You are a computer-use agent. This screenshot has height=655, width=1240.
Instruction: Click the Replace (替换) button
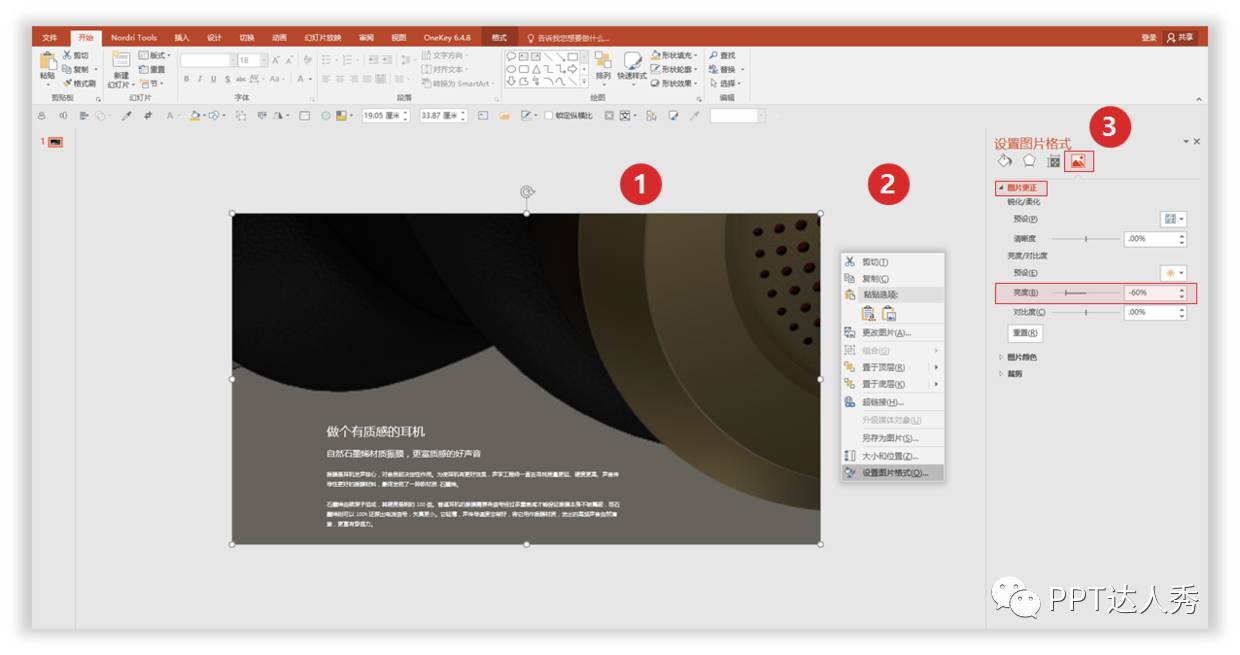pos(727,69)
